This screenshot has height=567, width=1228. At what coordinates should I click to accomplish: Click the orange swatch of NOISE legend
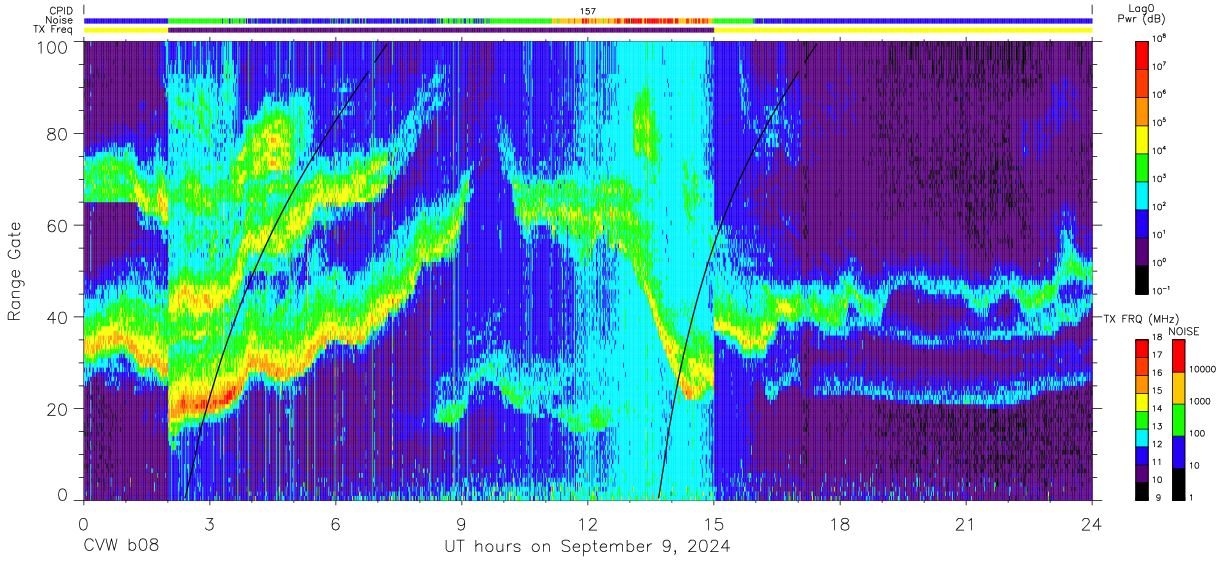tap(1177, 388)
